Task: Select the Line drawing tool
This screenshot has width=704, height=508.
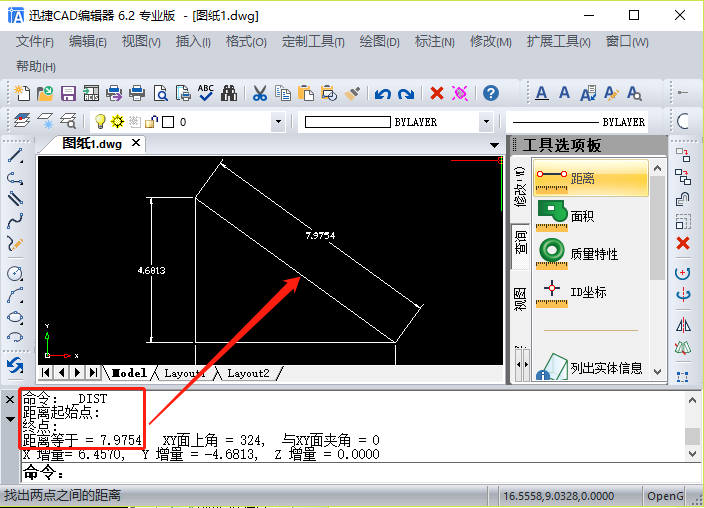Action: click(x=15, y=156)
